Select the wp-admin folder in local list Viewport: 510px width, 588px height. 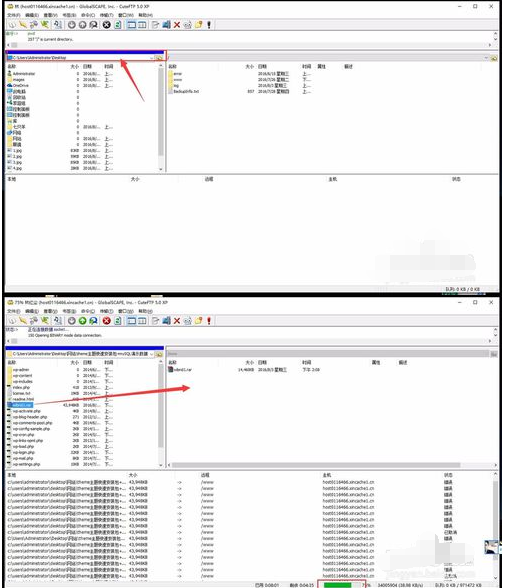pos(21,370)
